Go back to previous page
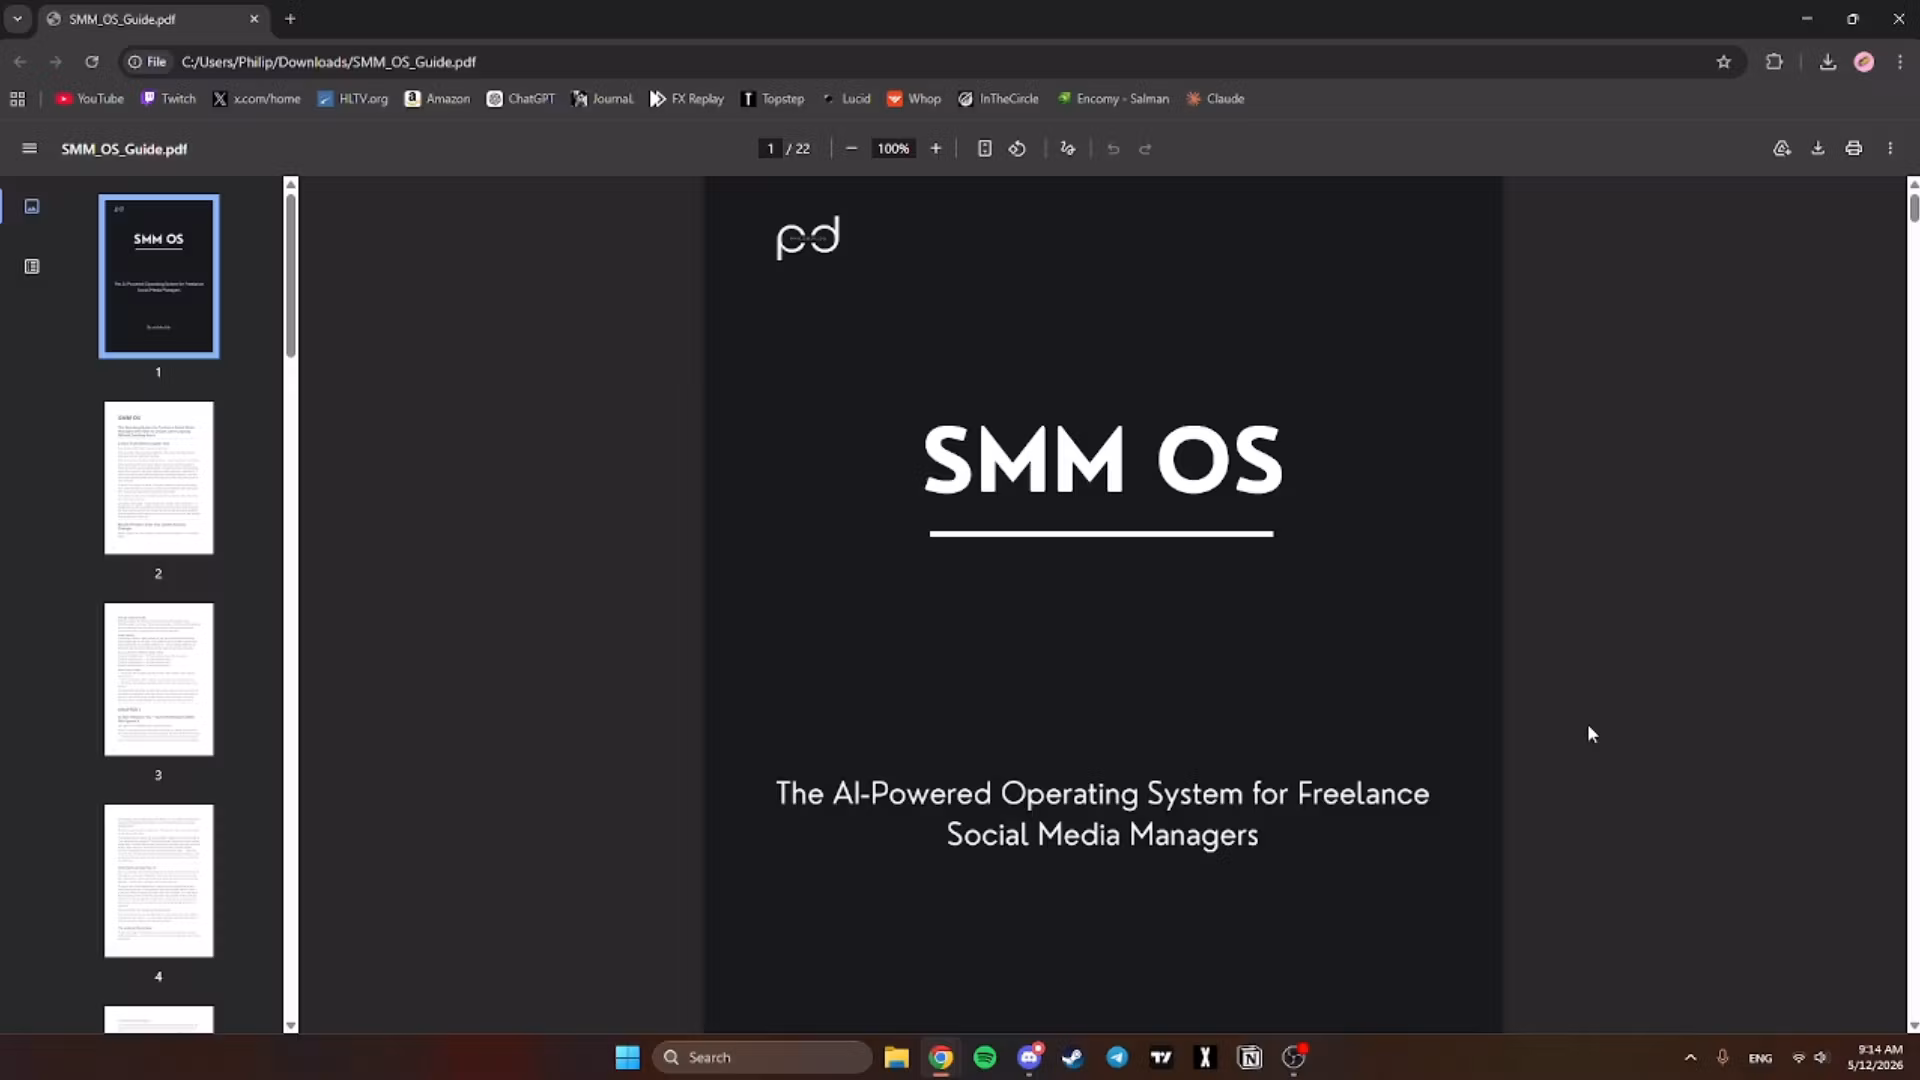Screen dimensions: 1920x1080 pos(20,62)
